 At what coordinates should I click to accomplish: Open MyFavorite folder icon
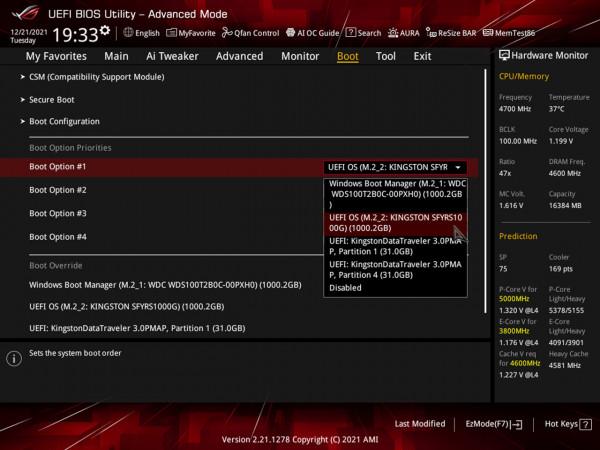tap(171, 33)
